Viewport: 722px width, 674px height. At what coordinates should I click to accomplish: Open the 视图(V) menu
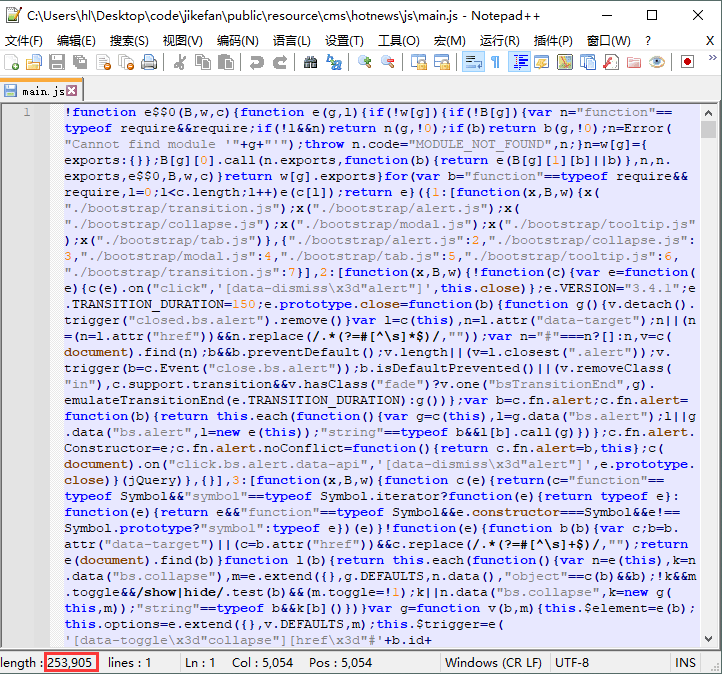click(182, 41)
